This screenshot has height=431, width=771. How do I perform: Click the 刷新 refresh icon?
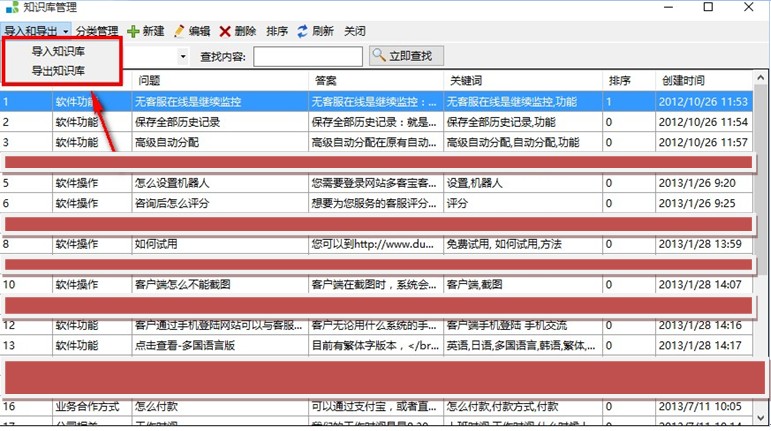point(301,32)
